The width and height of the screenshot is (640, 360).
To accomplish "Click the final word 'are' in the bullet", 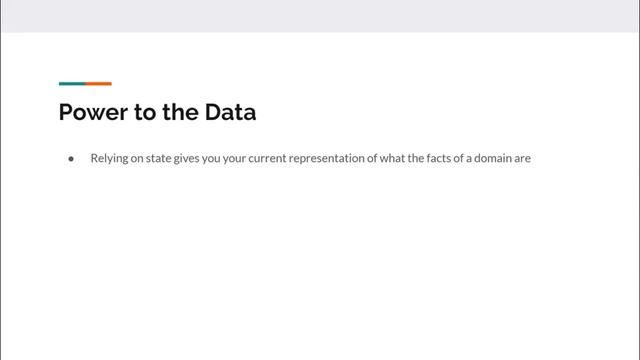I will pyautogui.click(x=522, y=158).
